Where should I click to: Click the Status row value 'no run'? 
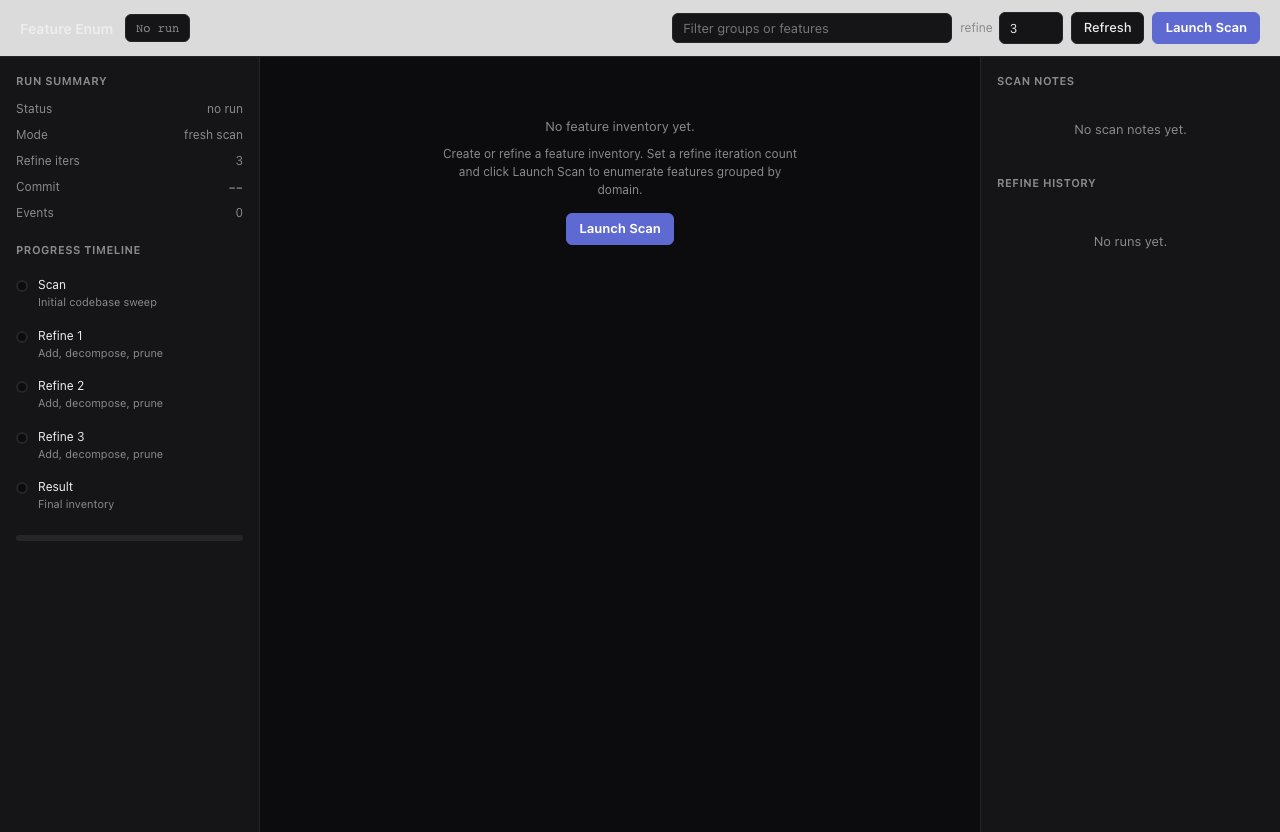pos(225,109)
